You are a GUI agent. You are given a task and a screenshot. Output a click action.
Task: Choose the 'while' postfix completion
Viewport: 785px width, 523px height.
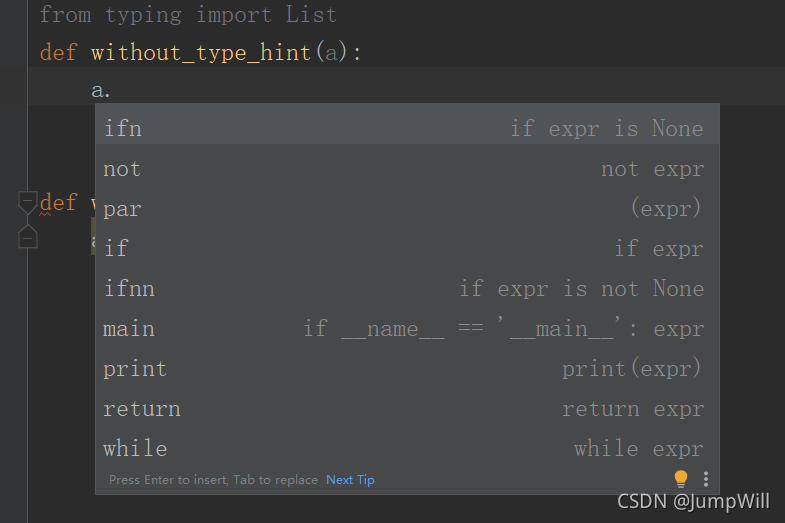click(x=407, y=448)
